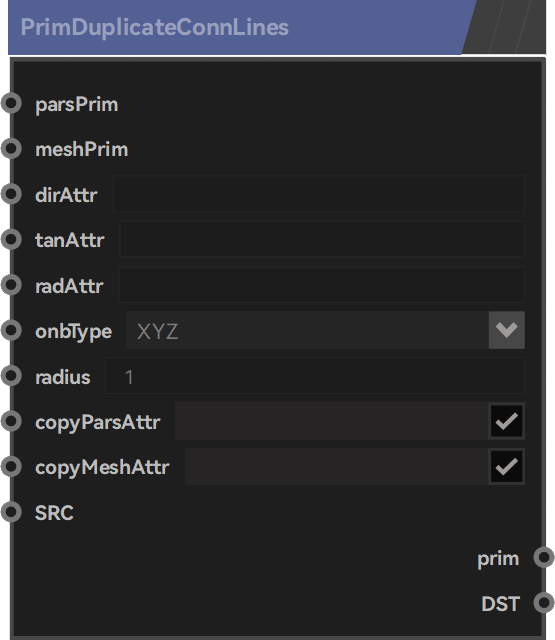This screenshot has height=640, width=555.
Task: Click into the radAttr text field
Action: [x=321, y=284]
